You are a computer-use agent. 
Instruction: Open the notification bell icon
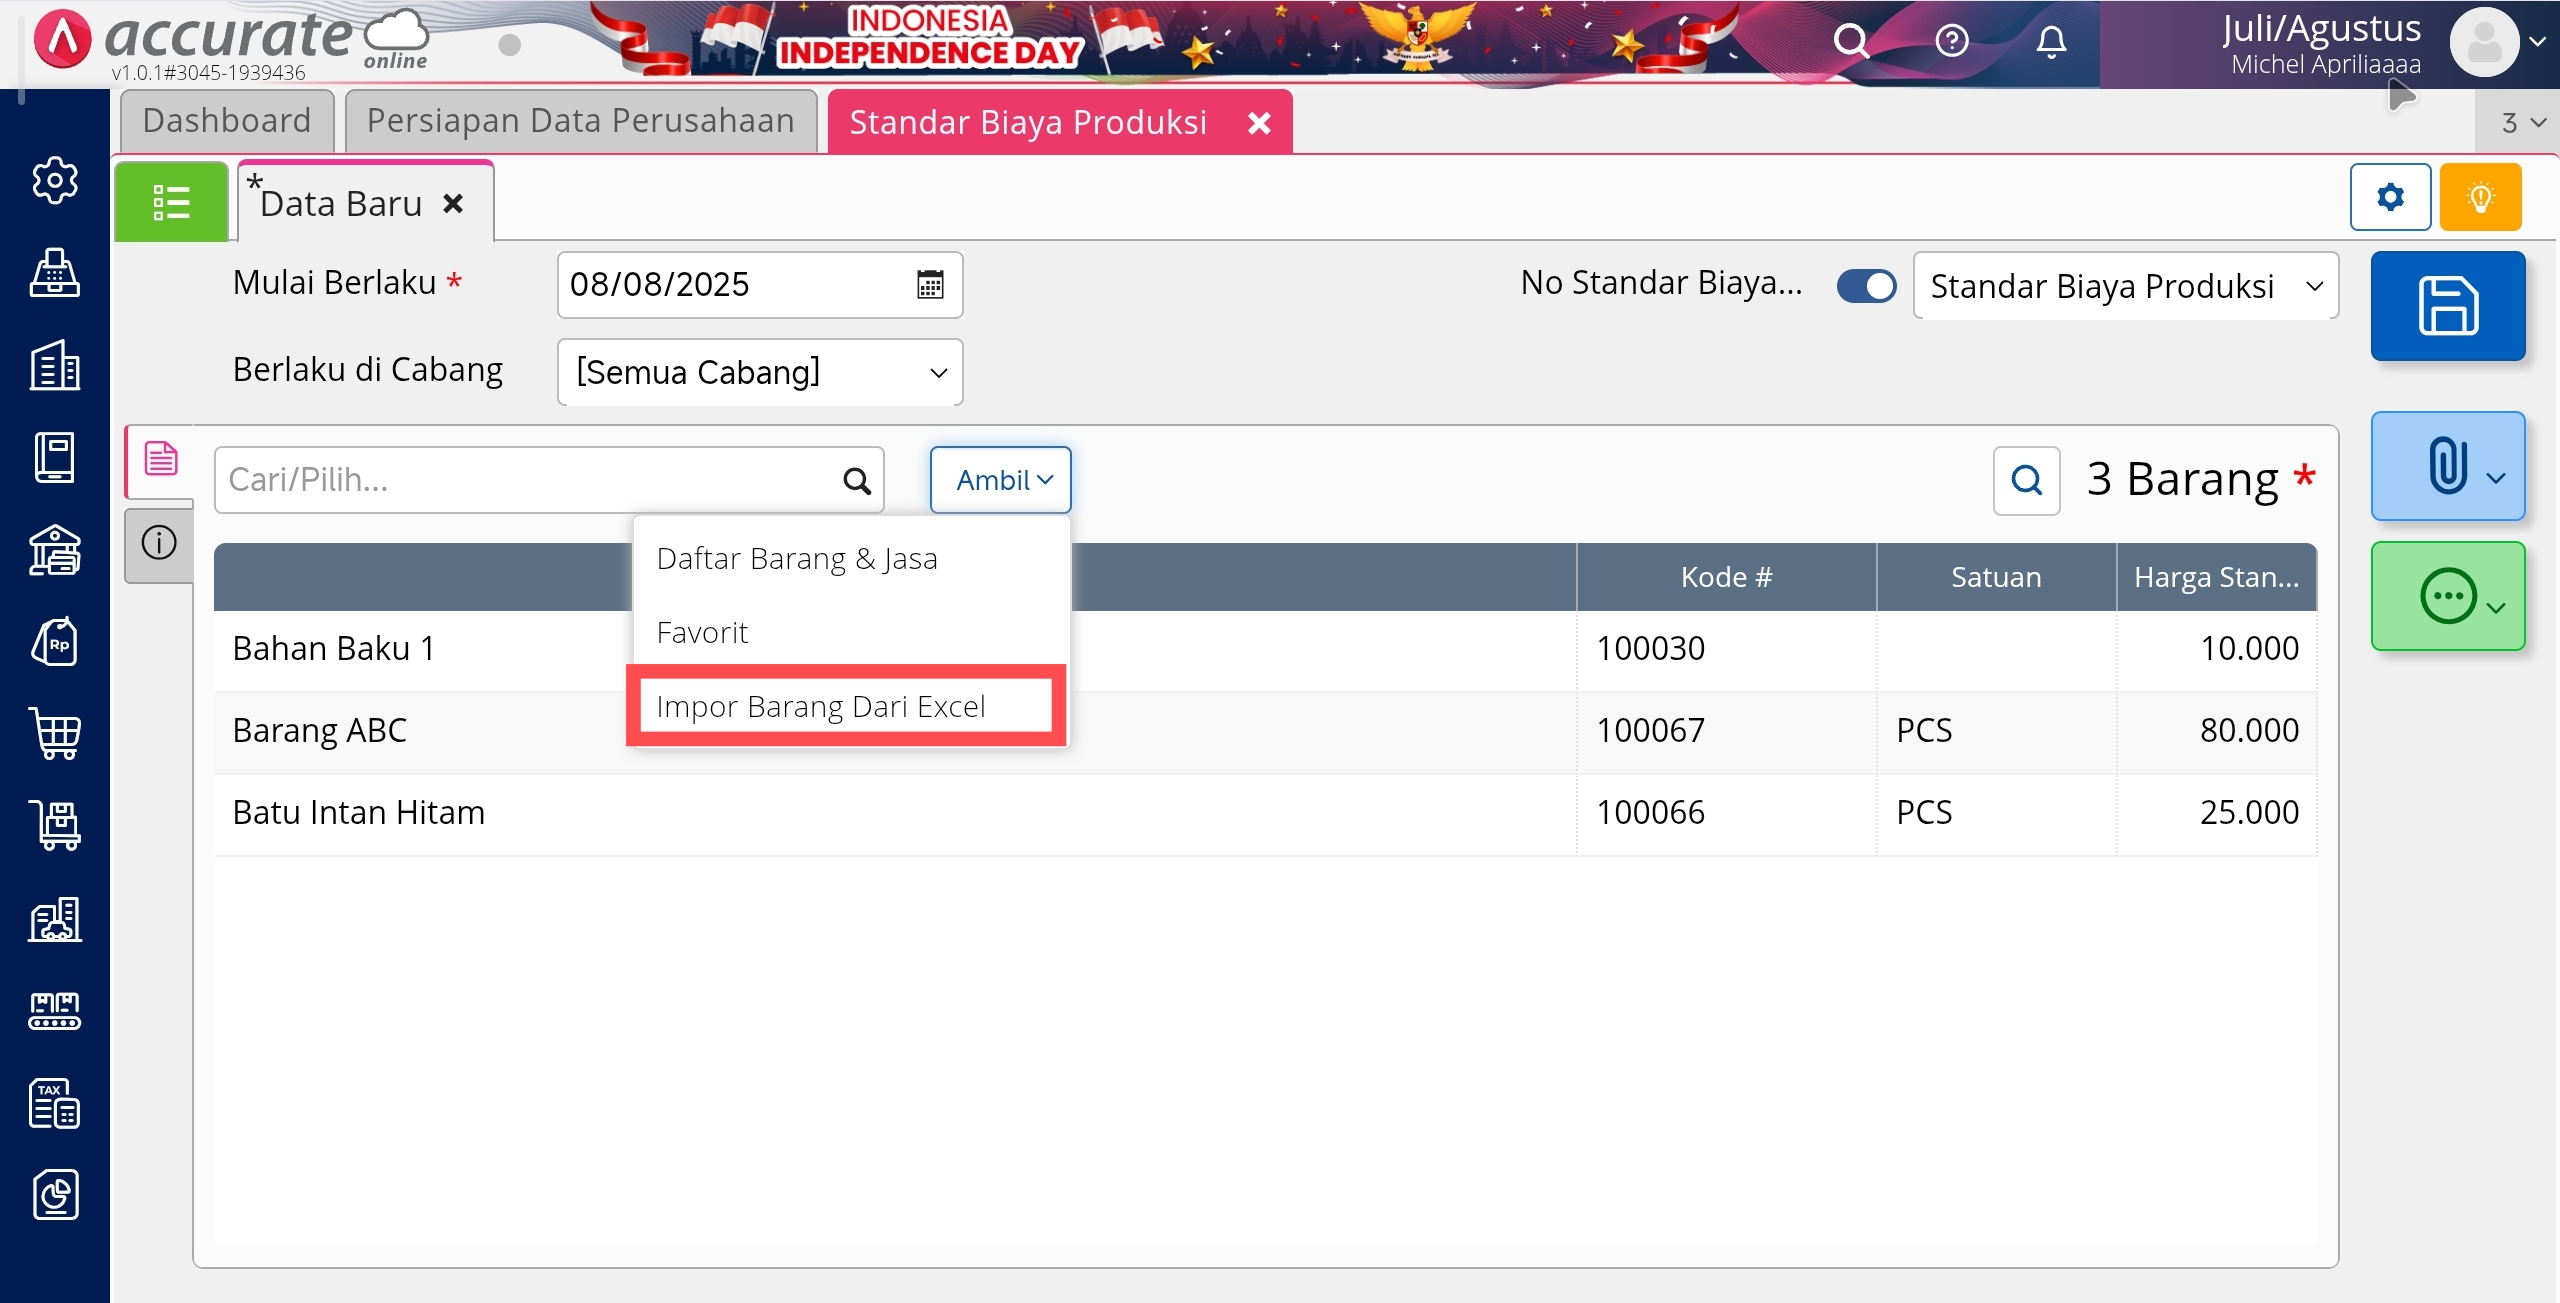click(x=2051, y=42)
